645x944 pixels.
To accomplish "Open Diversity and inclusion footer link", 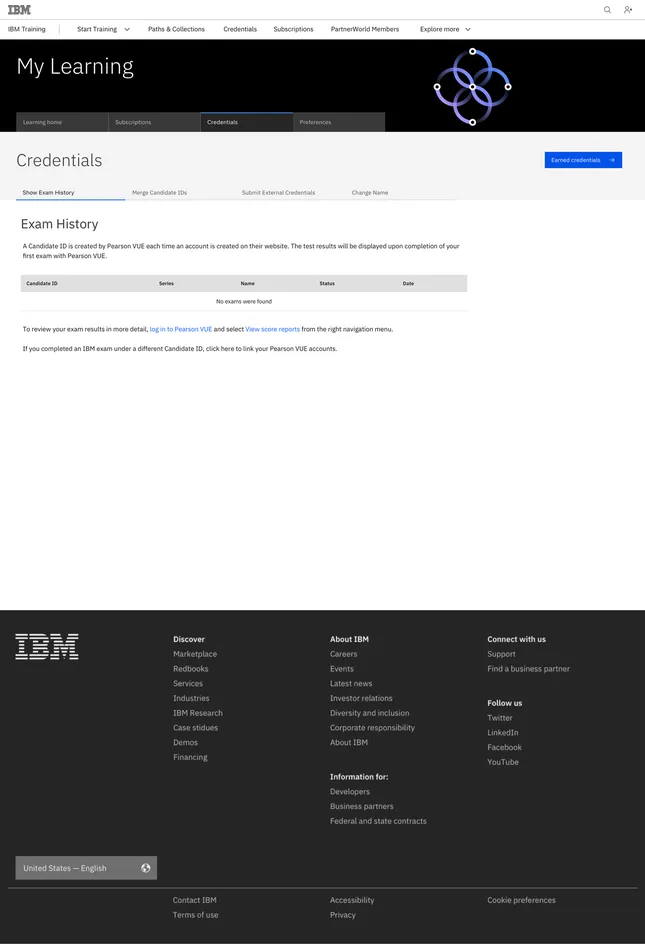I will point(370,713).
